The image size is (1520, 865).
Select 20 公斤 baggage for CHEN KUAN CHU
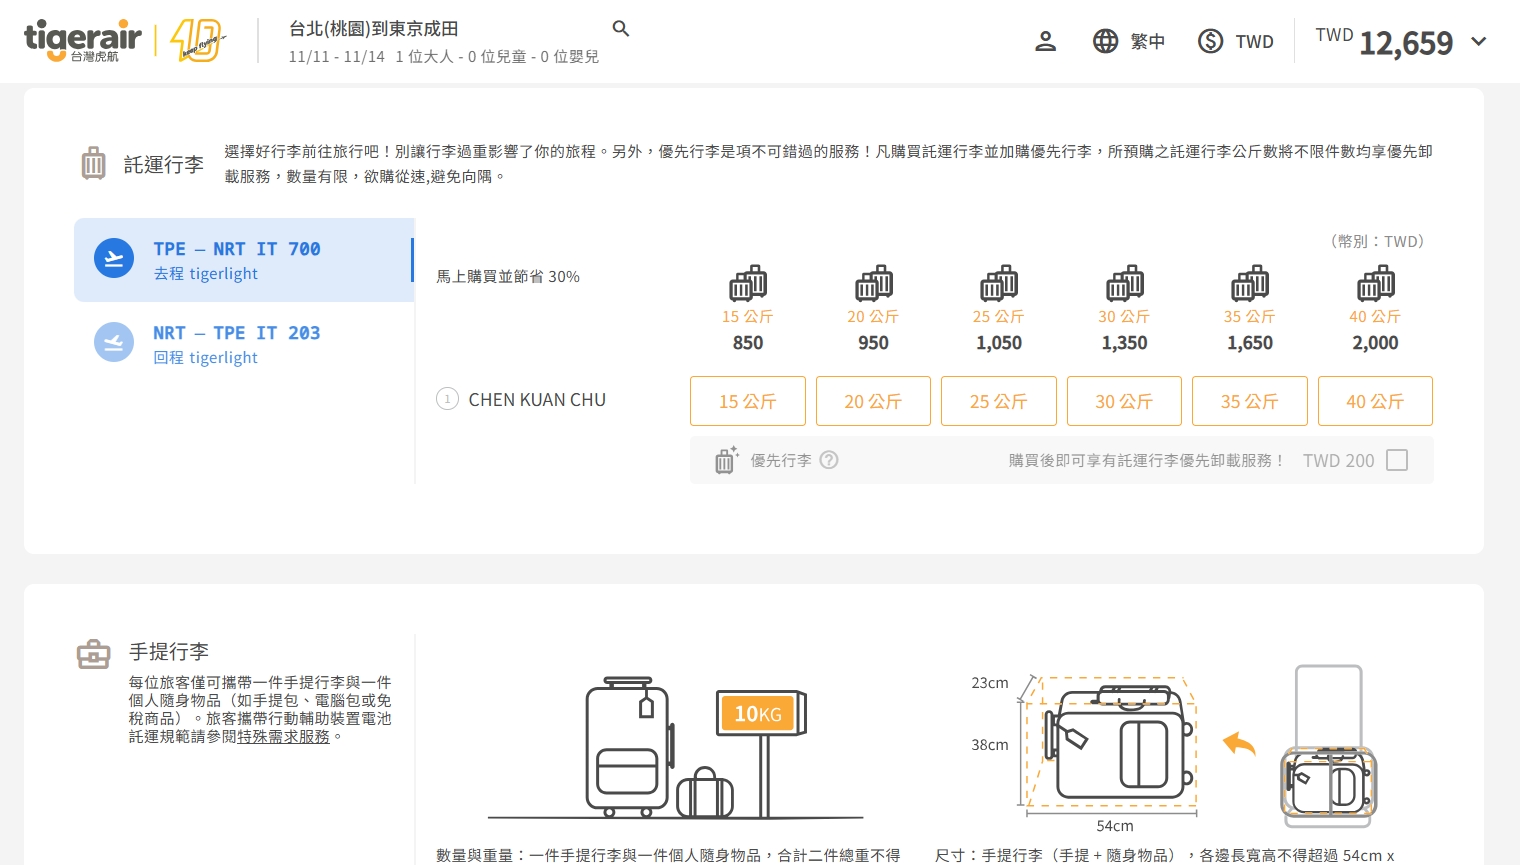coord(873,401)
